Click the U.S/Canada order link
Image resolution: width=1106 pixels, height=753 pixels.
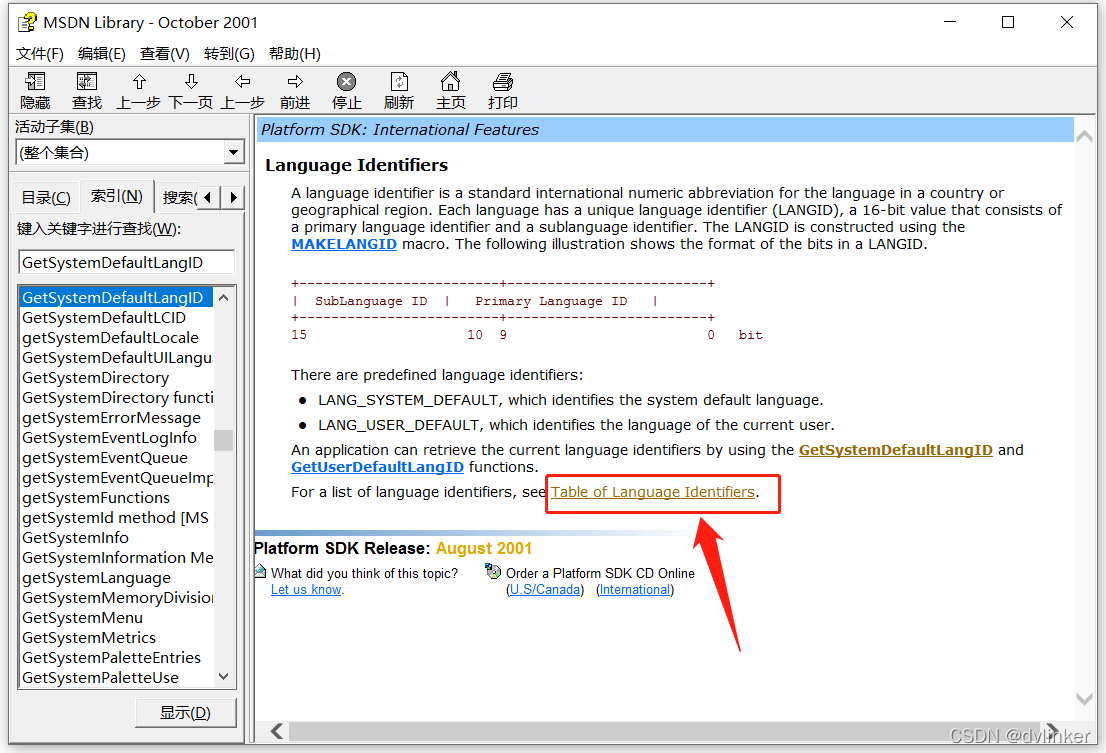click(545, 590)
